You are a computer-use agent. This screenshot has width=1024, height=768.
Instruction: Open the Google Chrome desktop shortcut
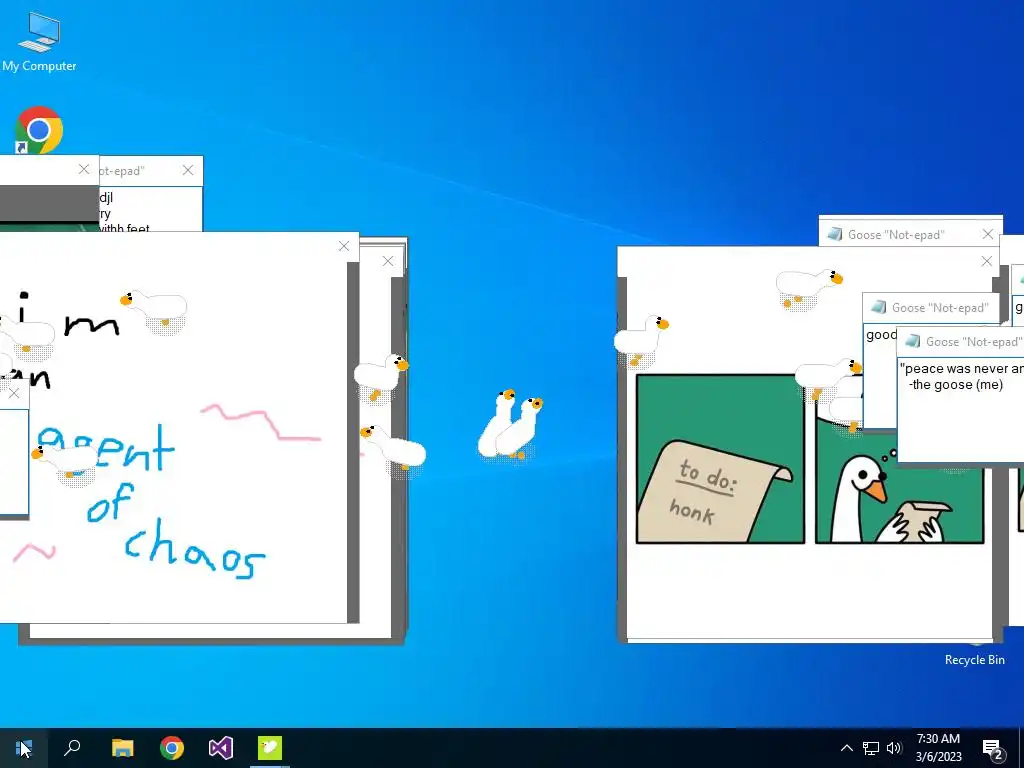point(39,129)
